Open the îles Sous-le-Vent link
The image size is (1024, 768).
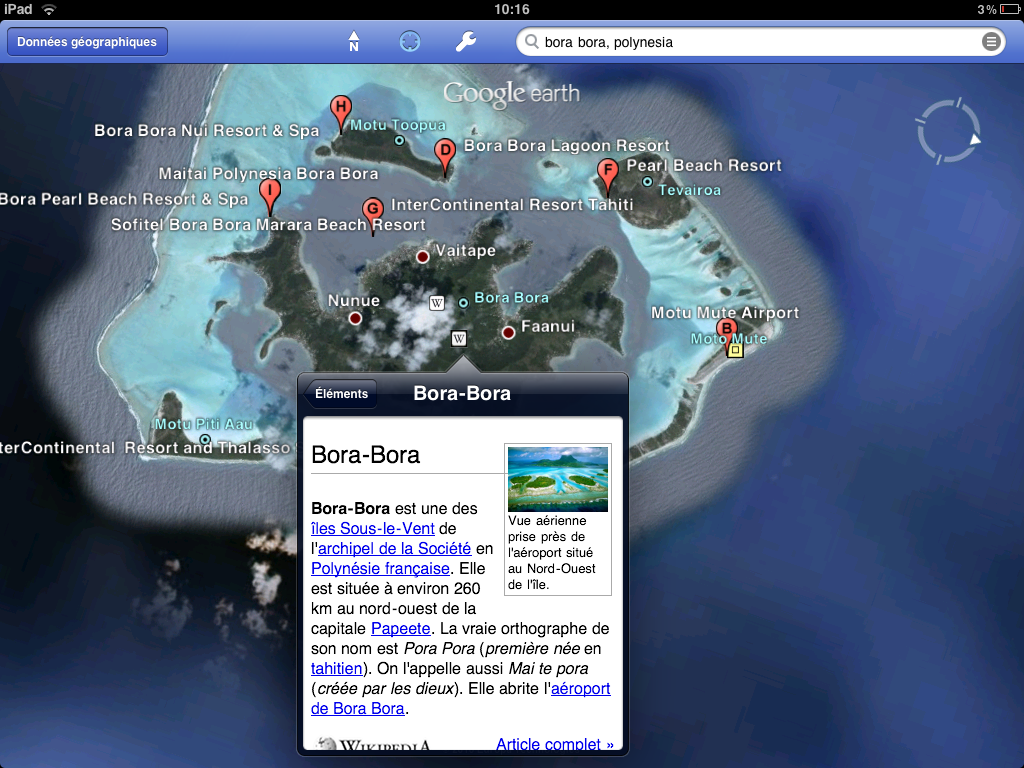click(373, 528)
